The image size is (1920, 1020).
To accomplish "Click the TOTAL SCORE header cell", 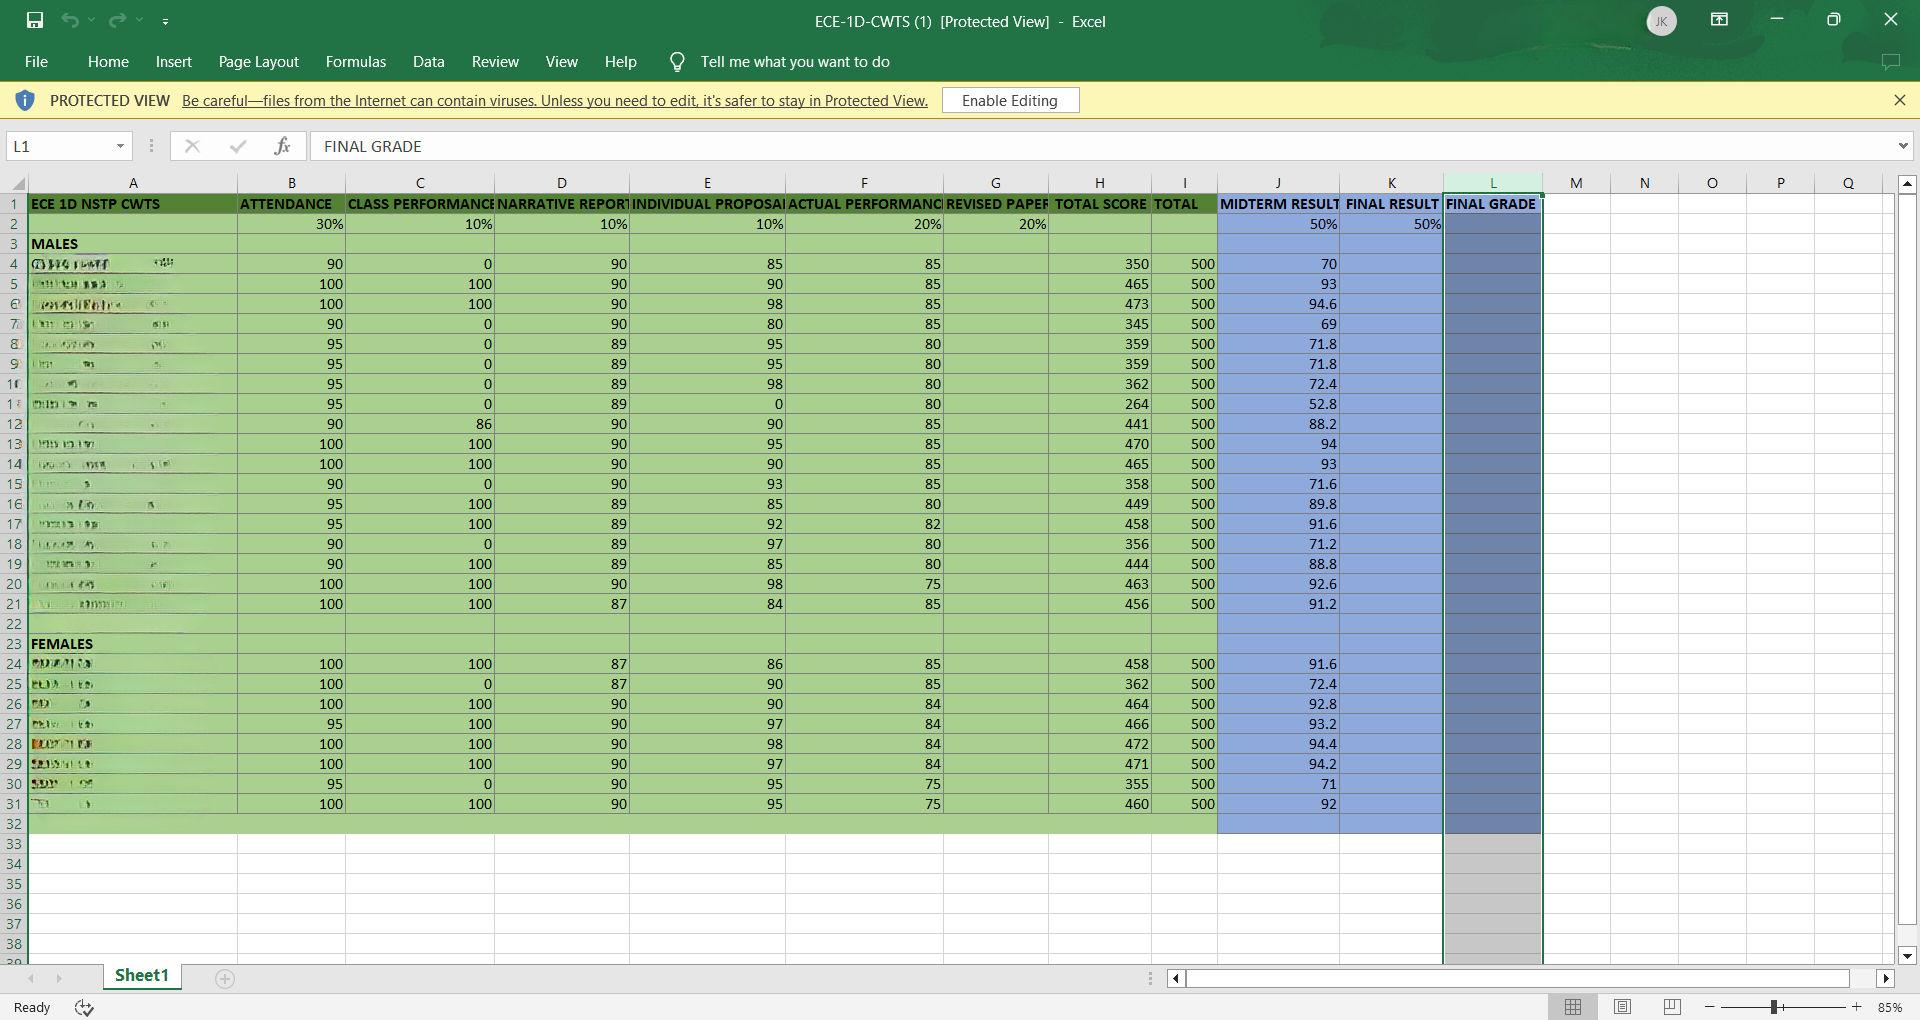I will (1100, 204).
